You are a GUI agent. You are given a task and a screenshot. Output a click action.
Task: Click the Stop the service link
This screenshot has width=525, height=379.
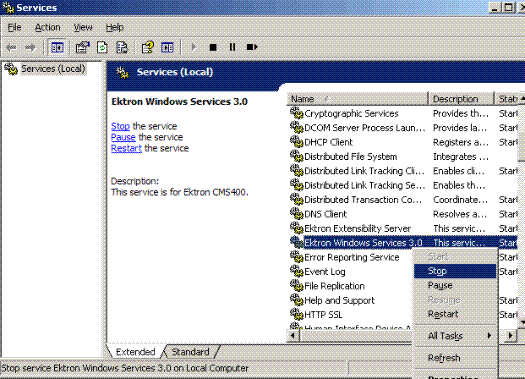(x=120, y=126)
